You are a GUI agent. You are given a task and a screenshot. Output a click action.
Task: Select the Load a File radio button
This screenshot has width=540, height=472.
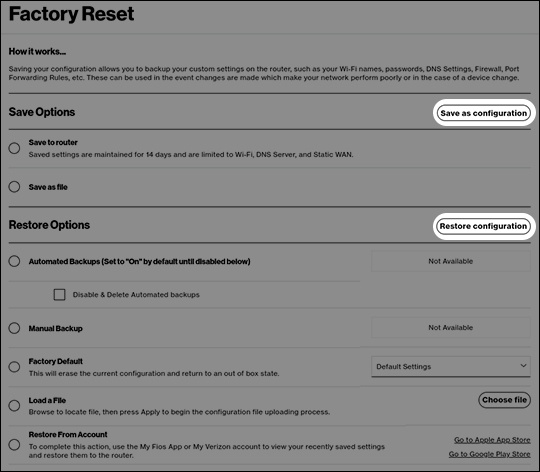[14, 406]
